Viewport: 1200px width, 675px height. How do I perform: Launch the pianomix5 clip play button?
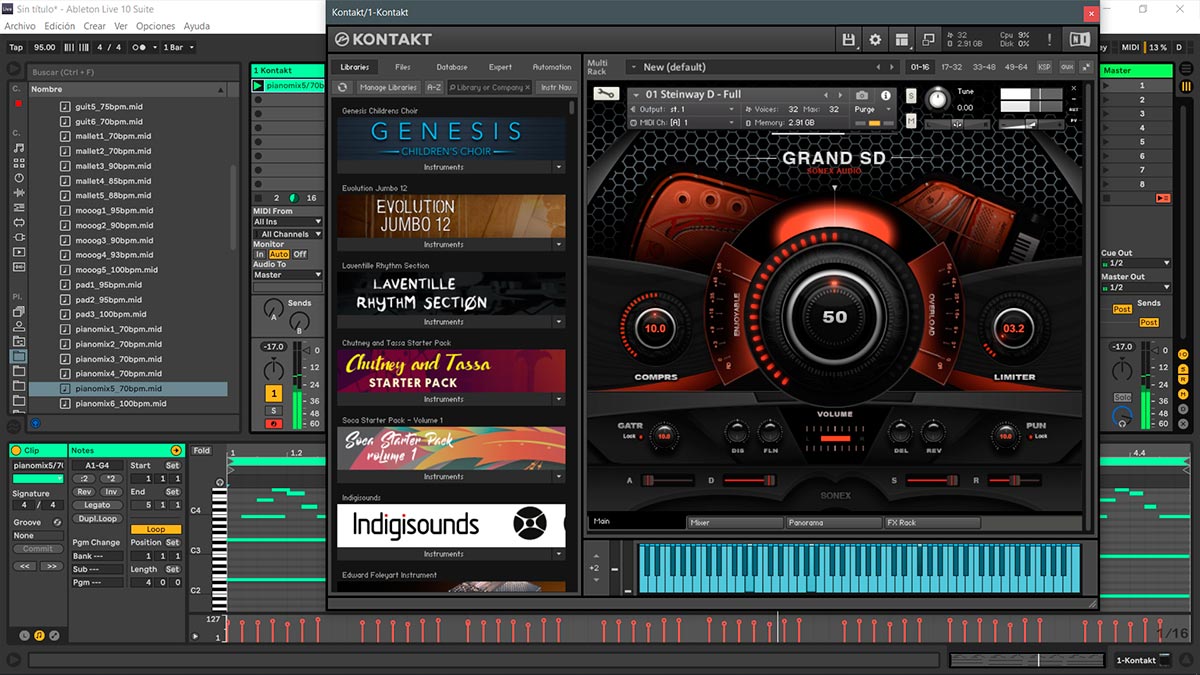pyautogui.click(x=258, y=86)
